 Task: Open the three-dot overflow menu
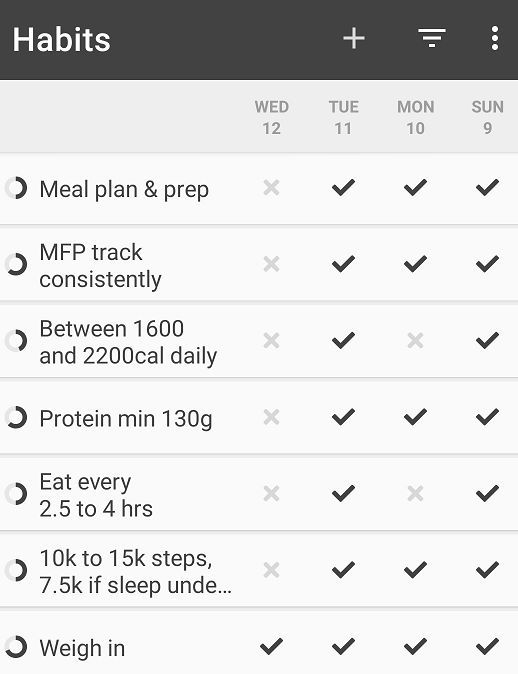click(x=495, y=38)
